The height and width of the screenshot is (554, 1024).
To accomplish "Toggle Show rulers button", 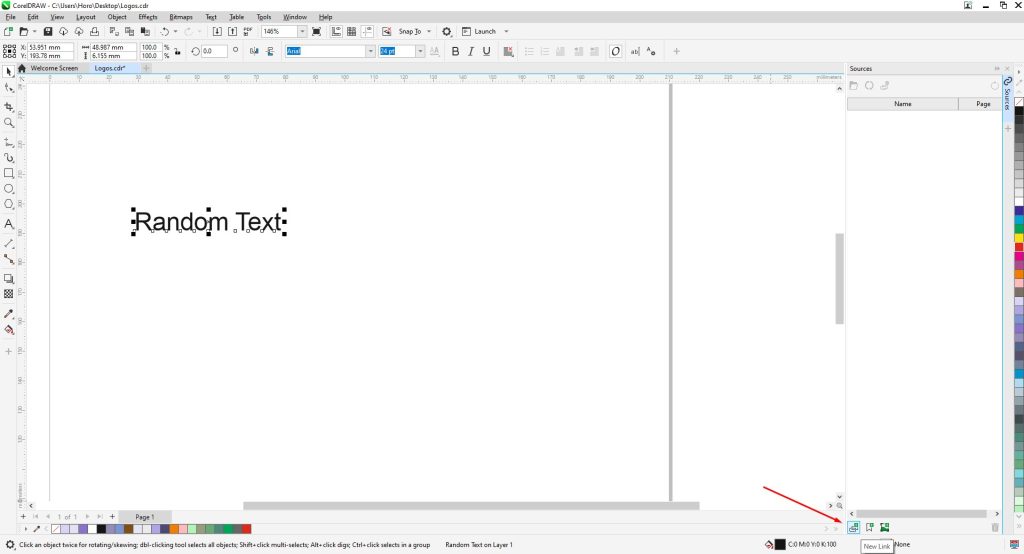I will point(336,31).
